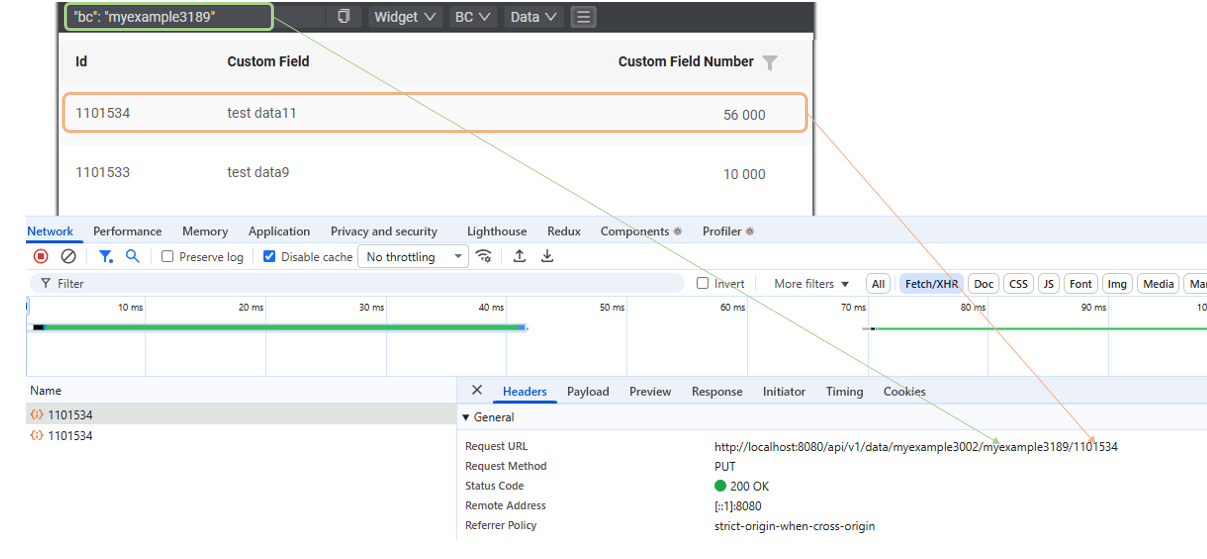Click the export HAR download icon
This screenshot has height=559, width=1207.
[547, 257]
